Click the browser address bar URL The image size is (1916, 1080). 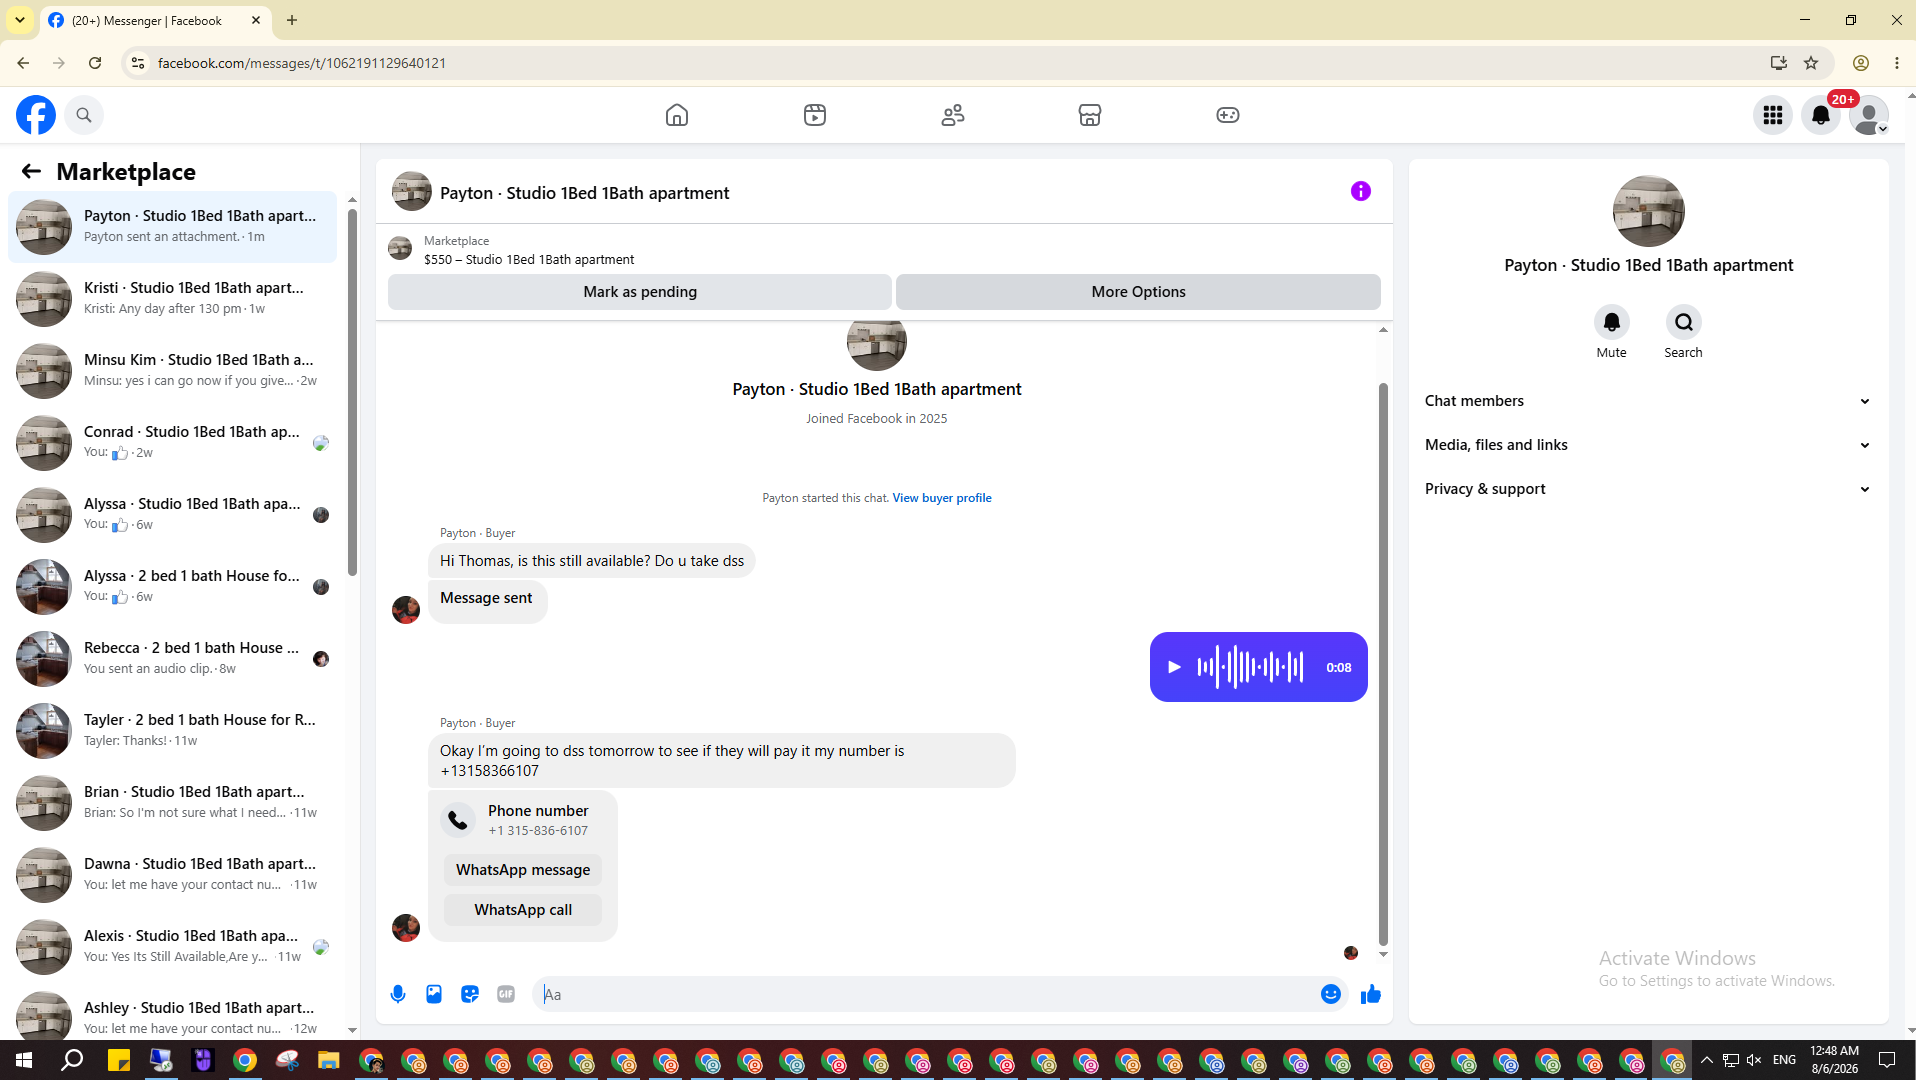(301, 63)
